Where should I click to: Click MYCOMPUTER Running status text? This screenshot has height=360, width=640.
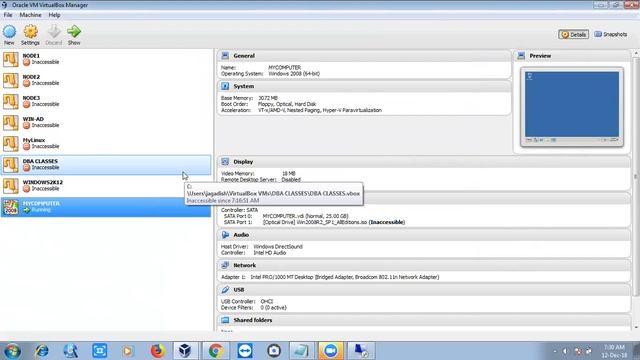(41, 210)
